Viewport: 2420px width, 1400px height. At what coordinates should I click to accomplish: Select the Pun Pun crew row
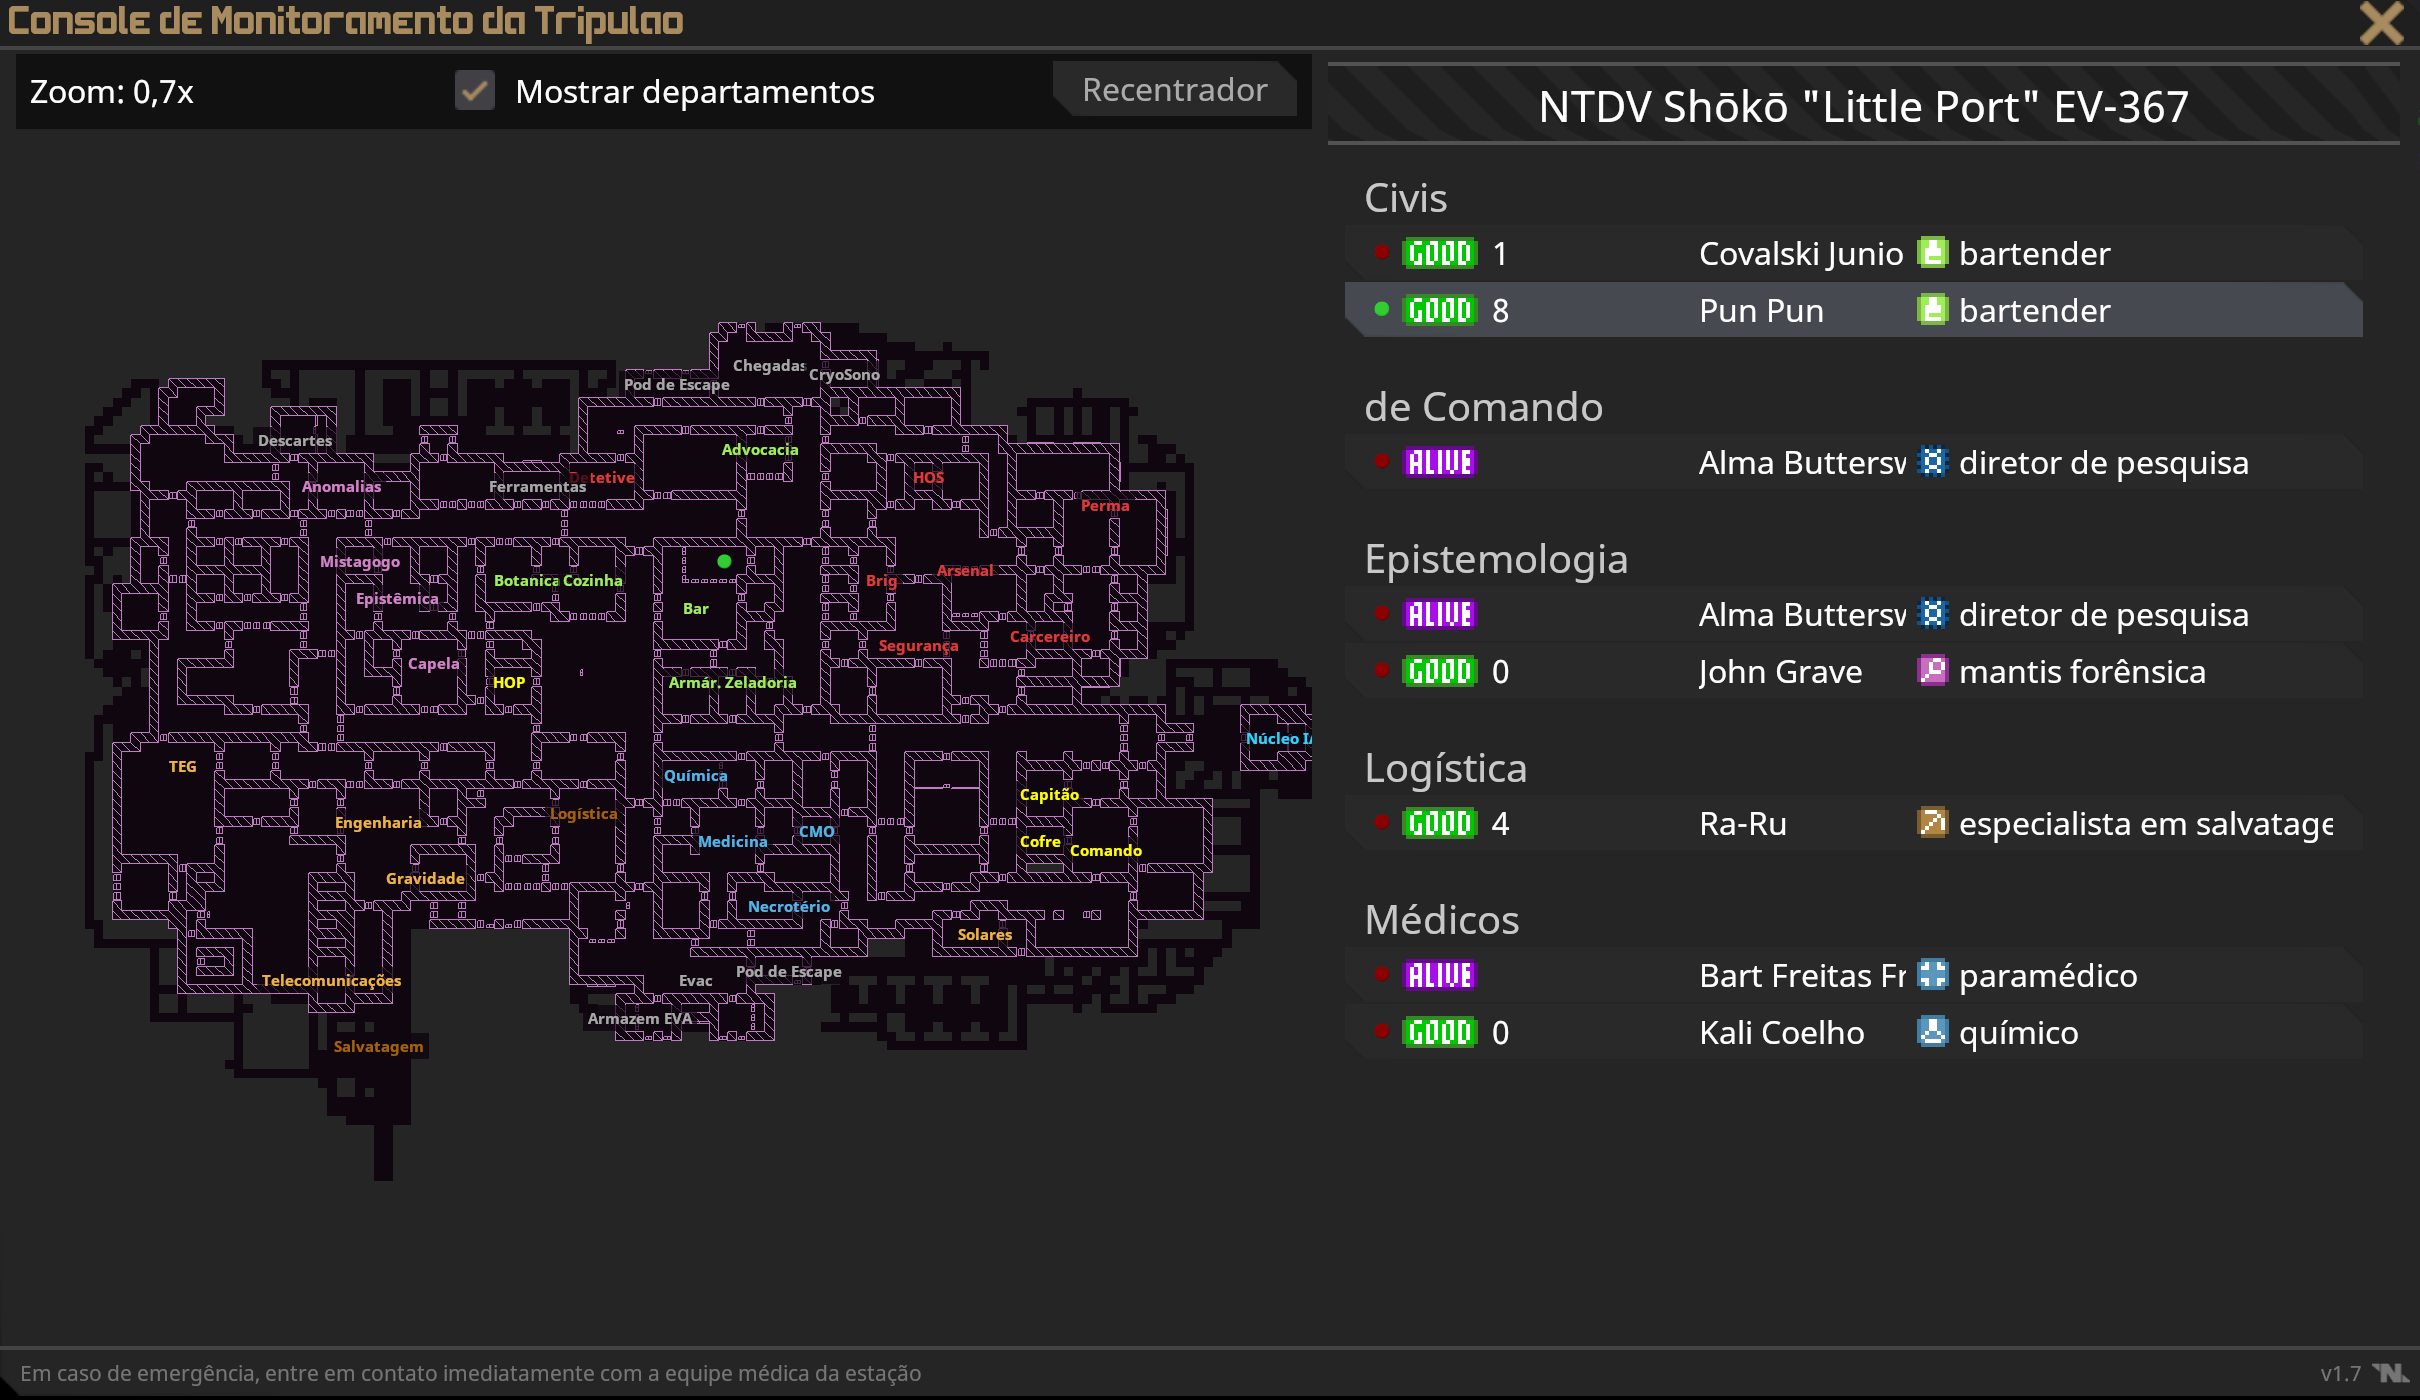point(1854,311)
